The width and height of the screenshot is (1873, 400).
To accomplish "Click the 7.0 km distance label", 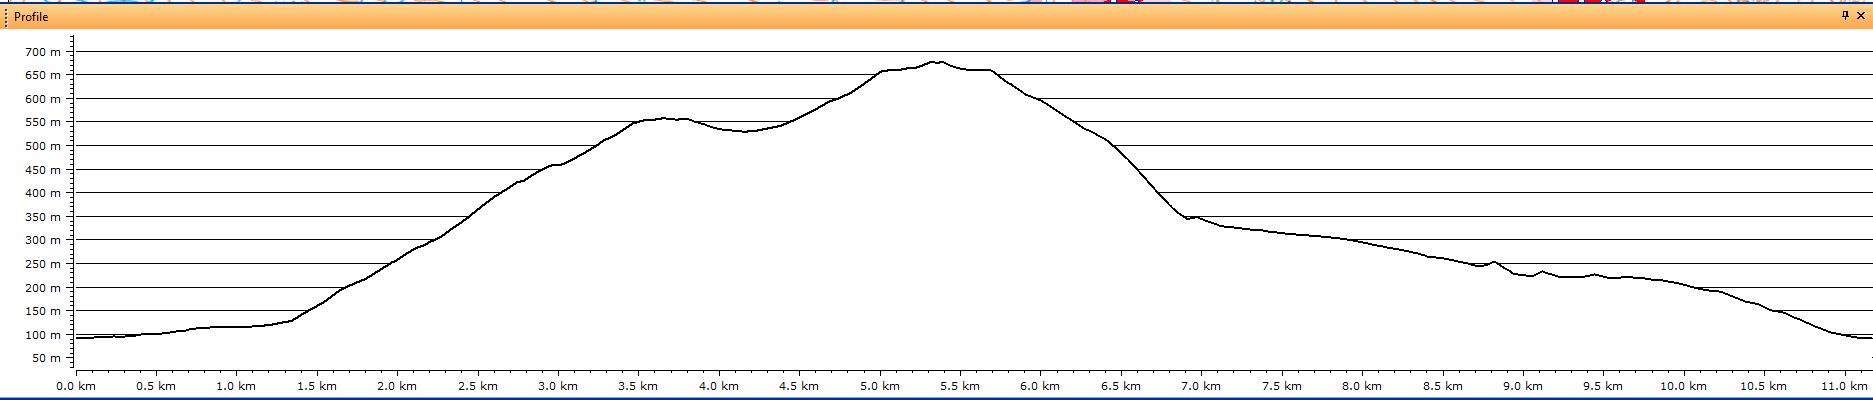I will (x=1201, y=386).
